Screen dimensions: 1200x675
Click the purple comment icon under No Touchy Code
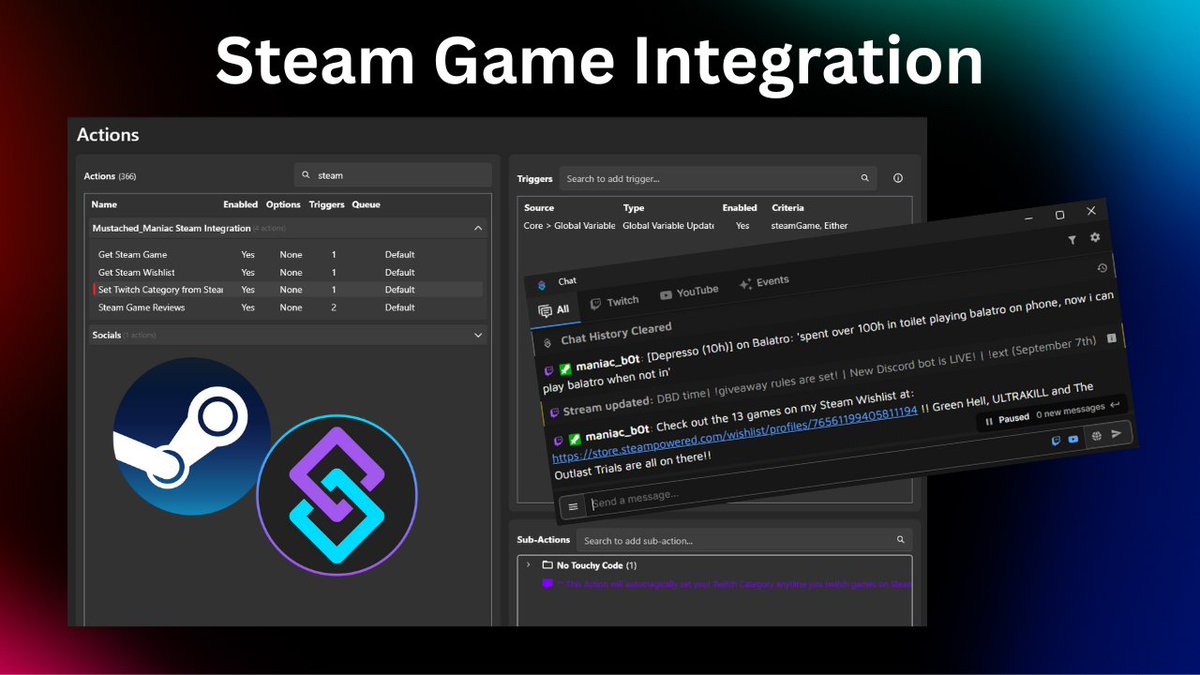(x=547, y=583)
